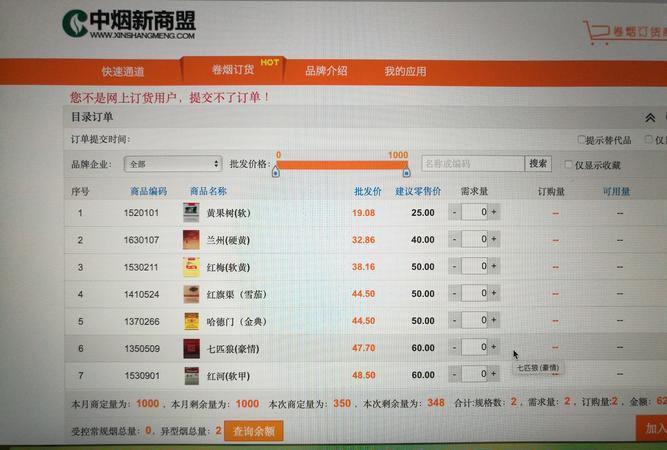Click the 兰州(硬黄) product thumbnail
Viewport: 667px width, 450px height.
point(191,240)
